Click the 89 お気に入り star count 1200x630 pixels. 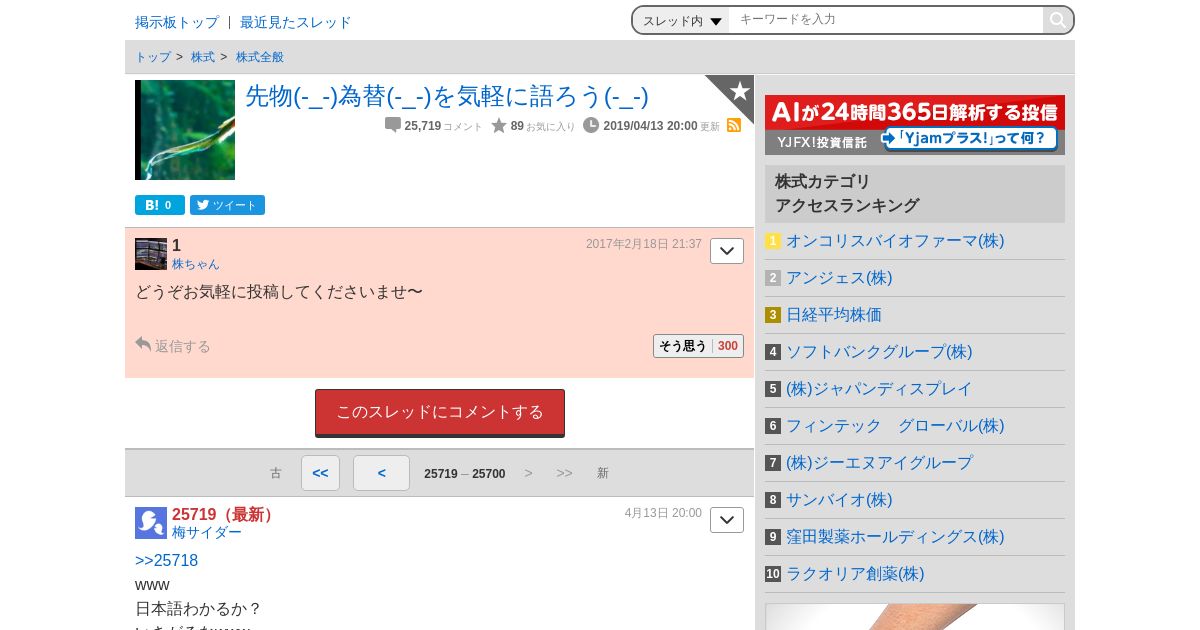(x=533, y=126)
